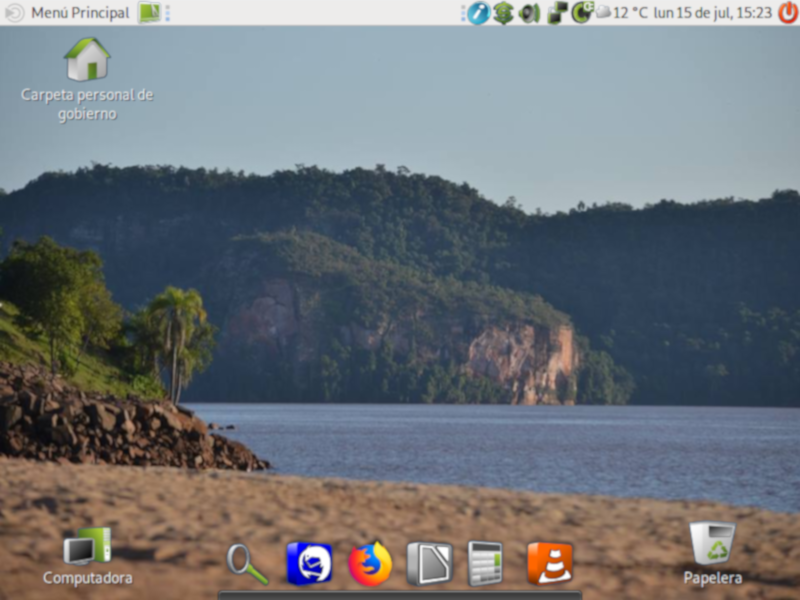800x600 pixels.
Task: Launch Firefox browser from the dock
Action: point(370,563)
